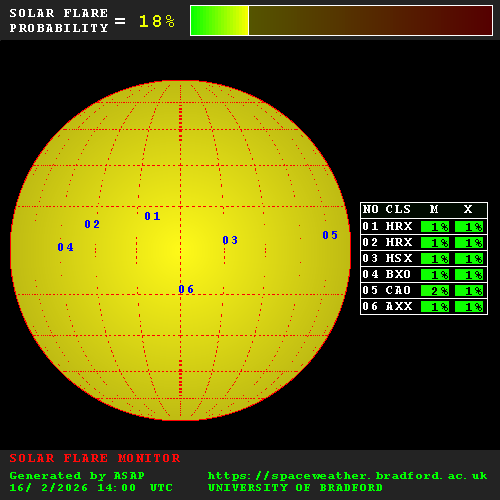Click sunspot region label 05 near the limb
Image resolution: width=500 pixels, height=500 pixels.
click(x=330, y=235)
